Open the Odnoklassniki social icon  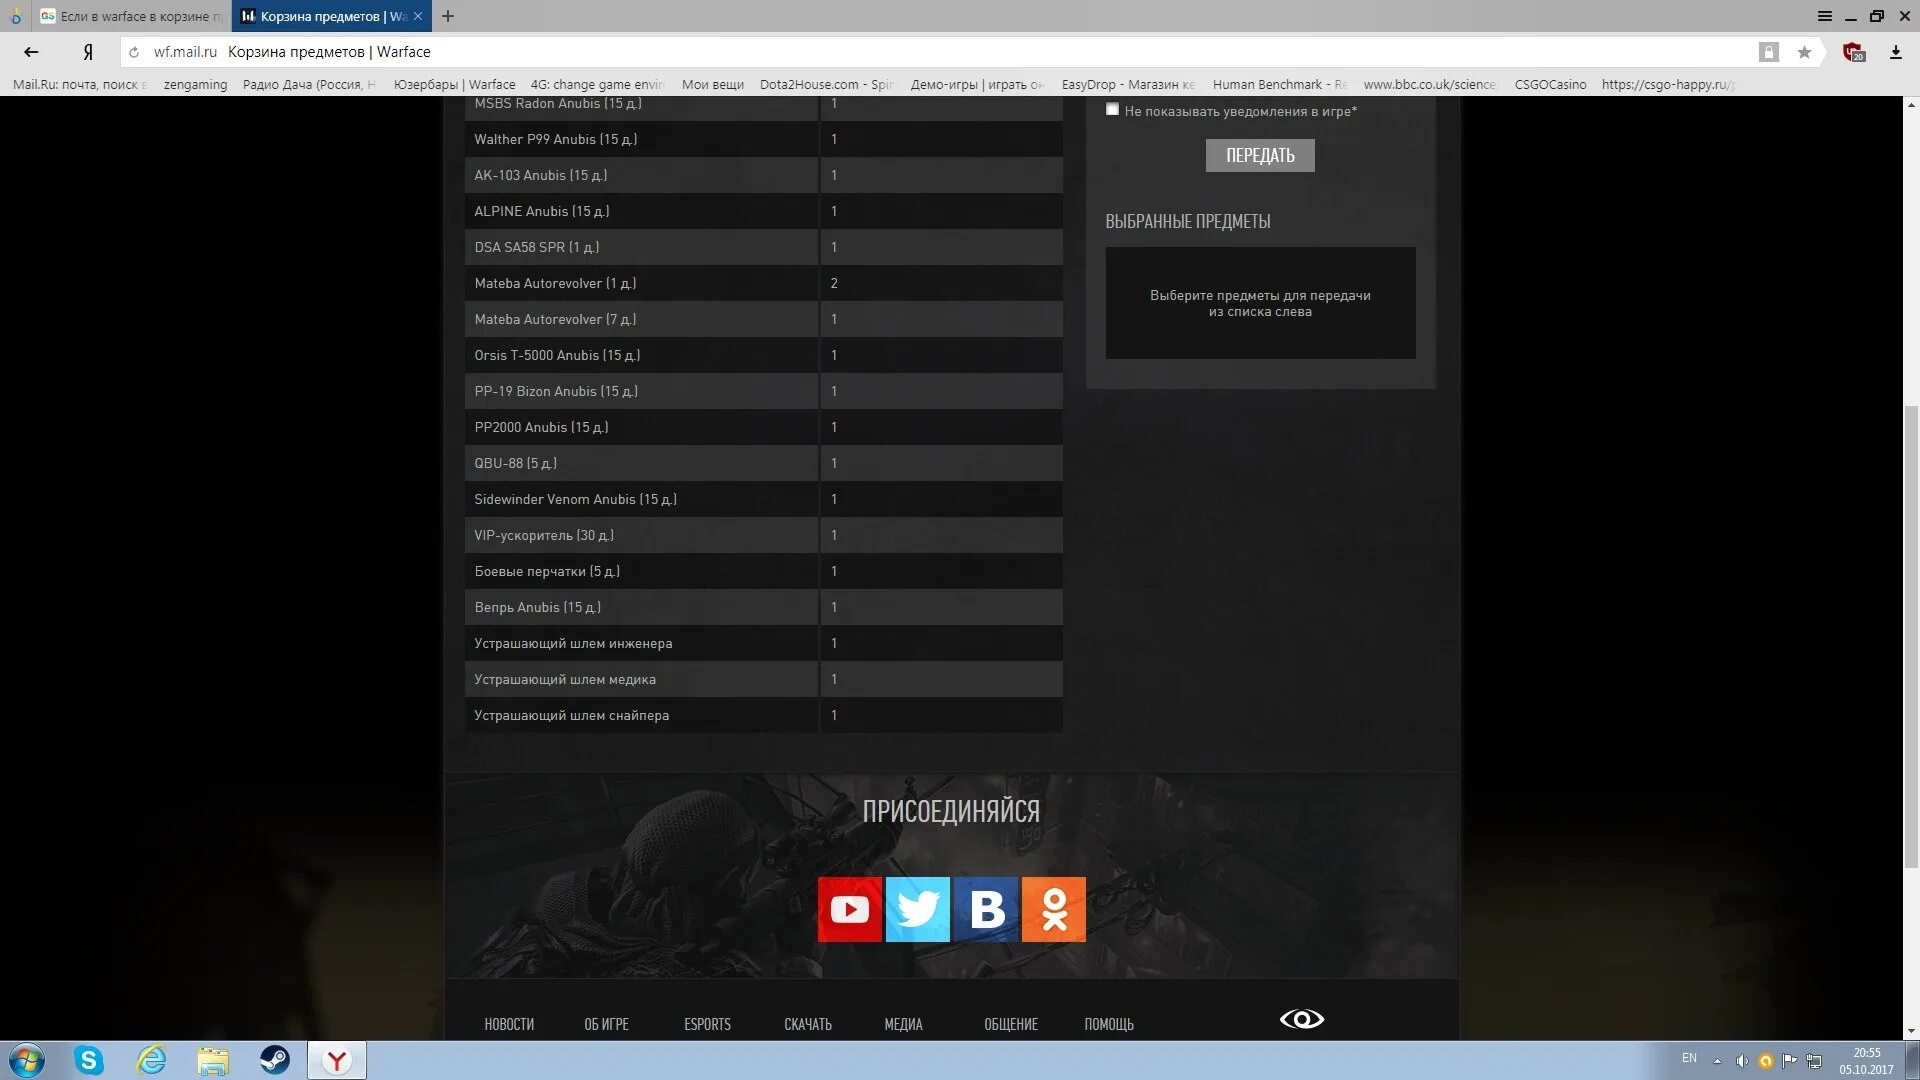(1054, 909)
